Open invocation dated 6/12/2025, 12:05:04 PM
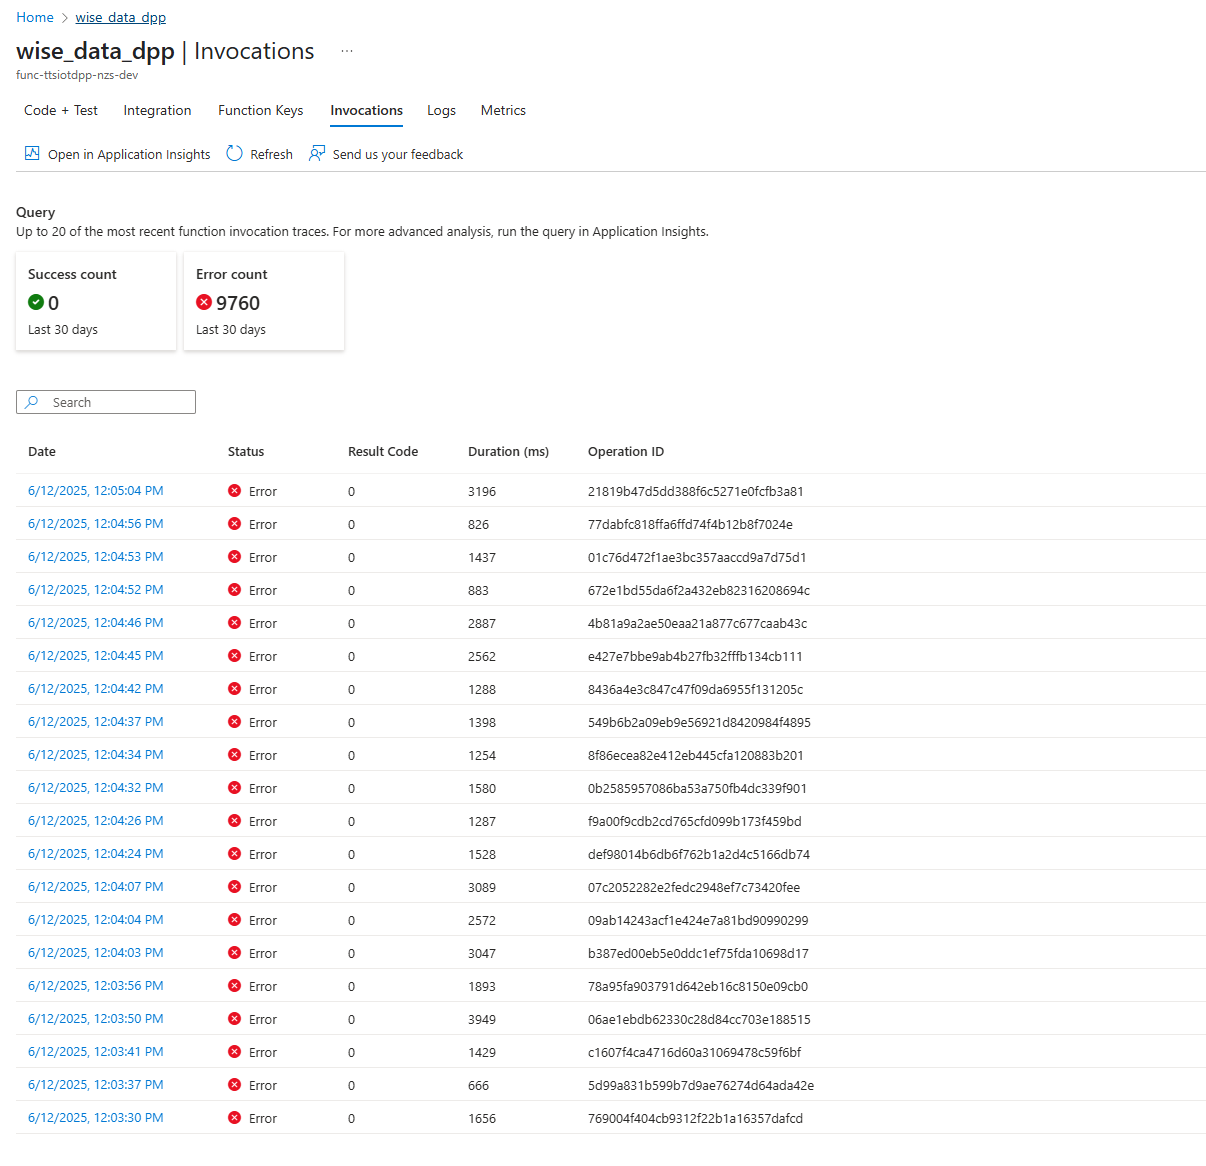 [x=96, y=491]
